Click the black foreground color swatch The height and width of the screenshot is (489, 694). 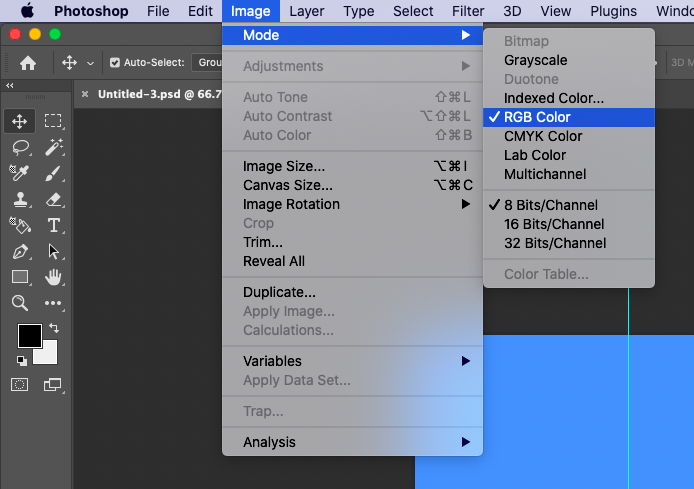(x=30, y=336)
